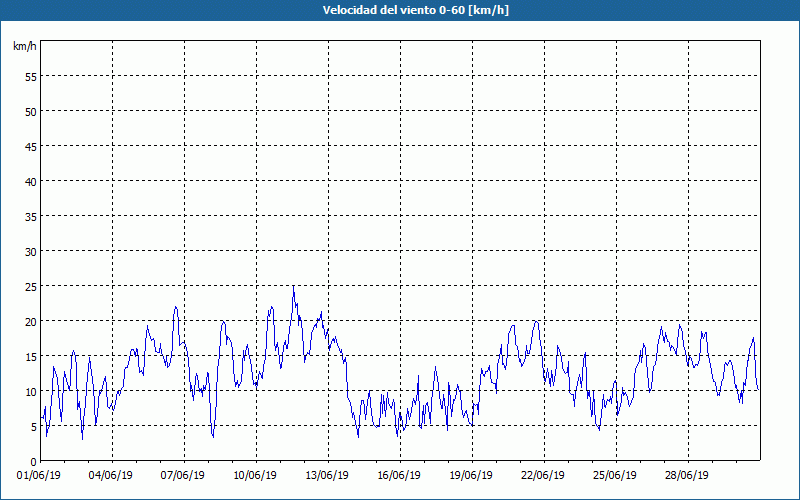Select the 40 y-axis label

(31, 182)
